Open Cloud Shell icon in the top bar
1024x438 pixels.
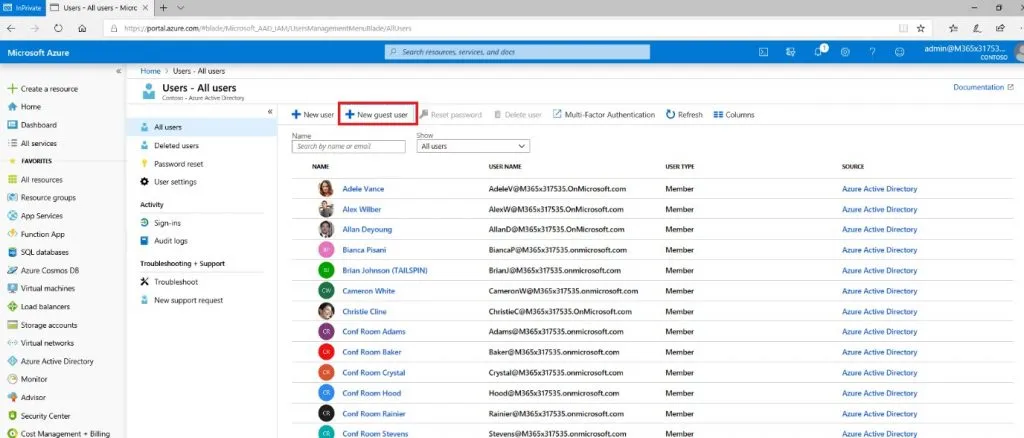coord(763,52)
